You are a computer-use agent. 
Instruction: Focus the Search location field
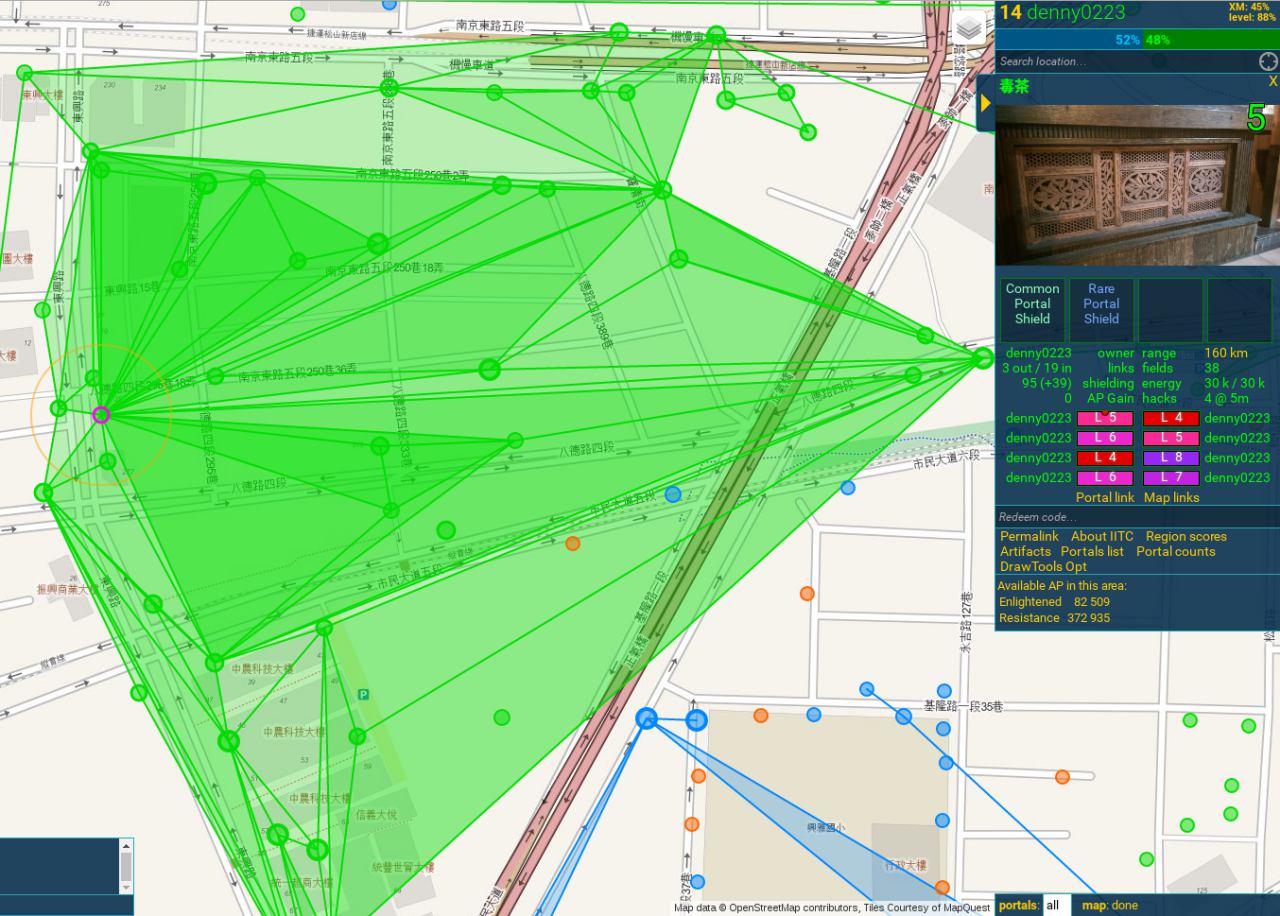(1125, 61)
